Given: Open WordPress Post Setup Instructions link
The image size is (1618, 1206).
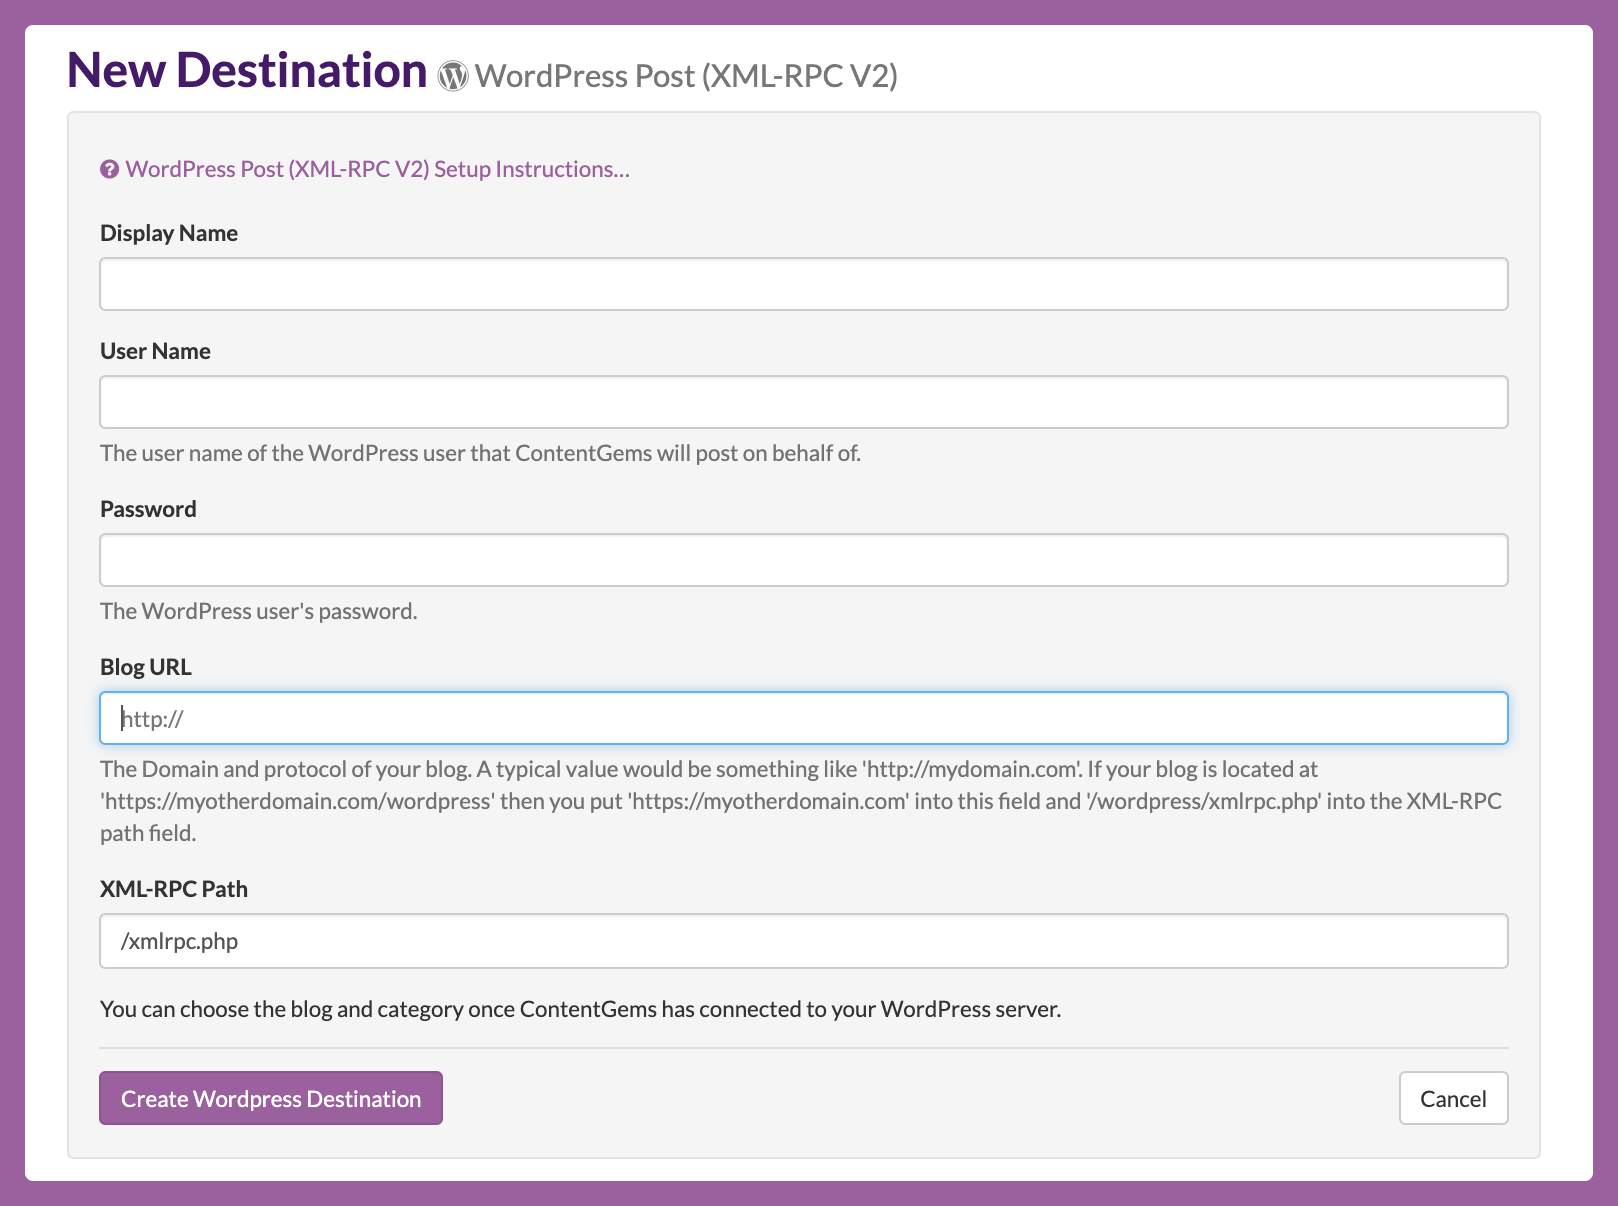Looking at the screenshot, I should (377, 169).
